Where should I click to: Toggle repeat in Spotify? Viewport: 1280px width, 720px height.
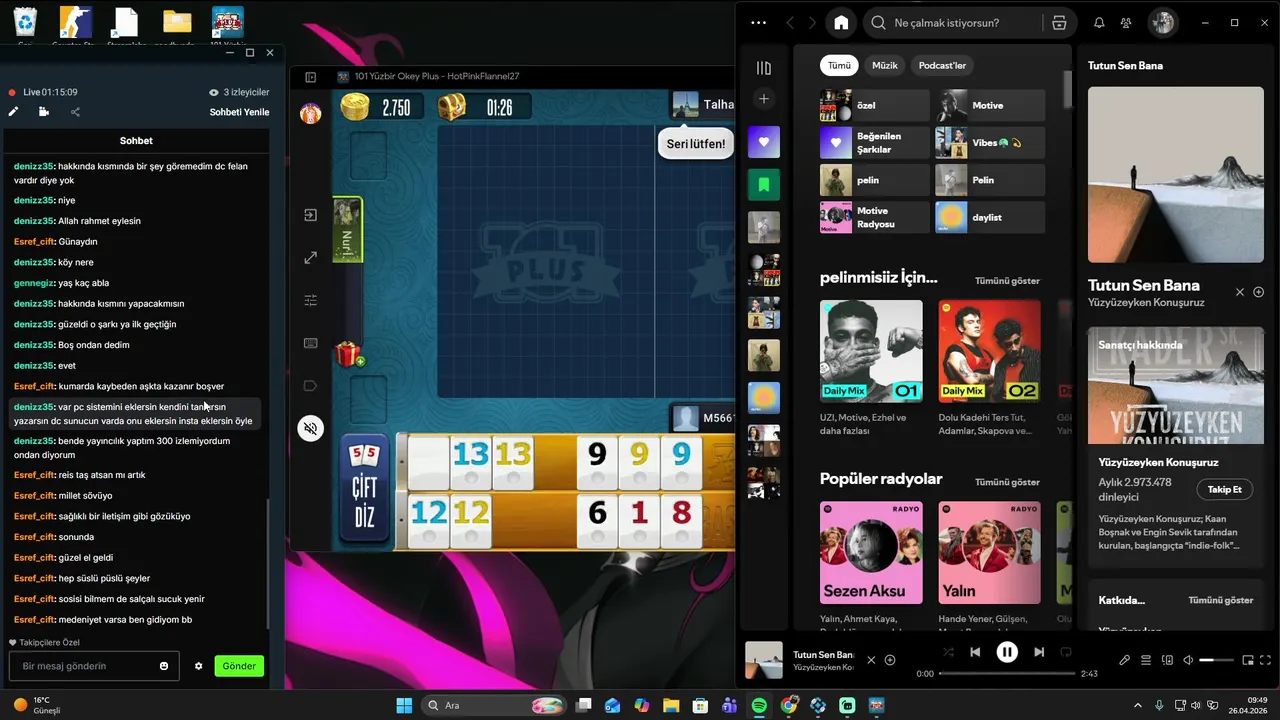[x=1066, y=652]
